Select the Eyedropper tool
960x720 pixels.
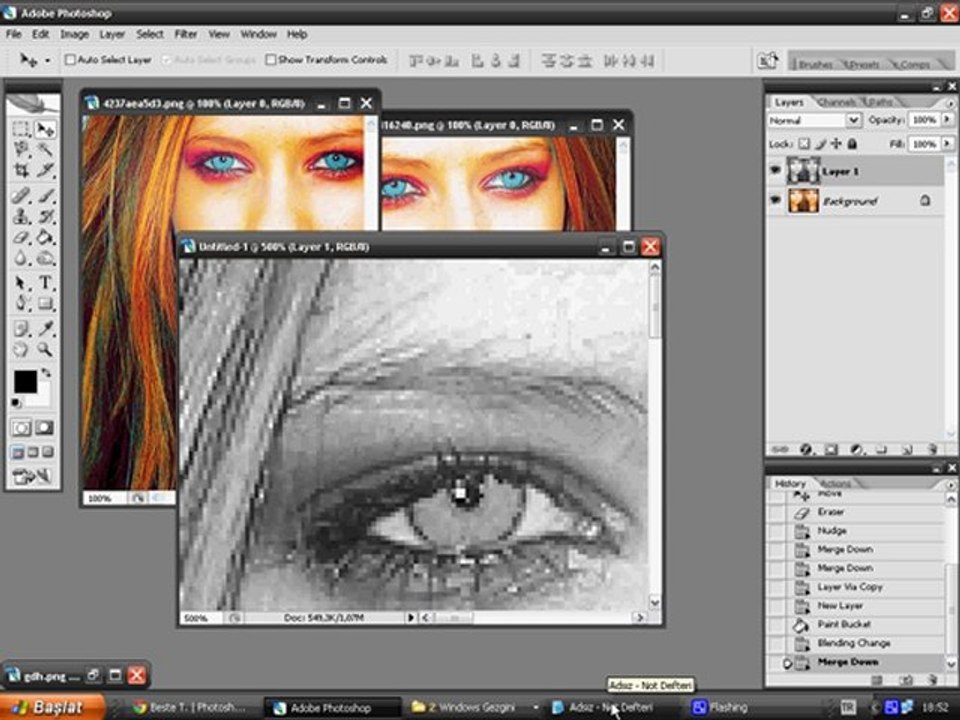click(x=45, y=329)
